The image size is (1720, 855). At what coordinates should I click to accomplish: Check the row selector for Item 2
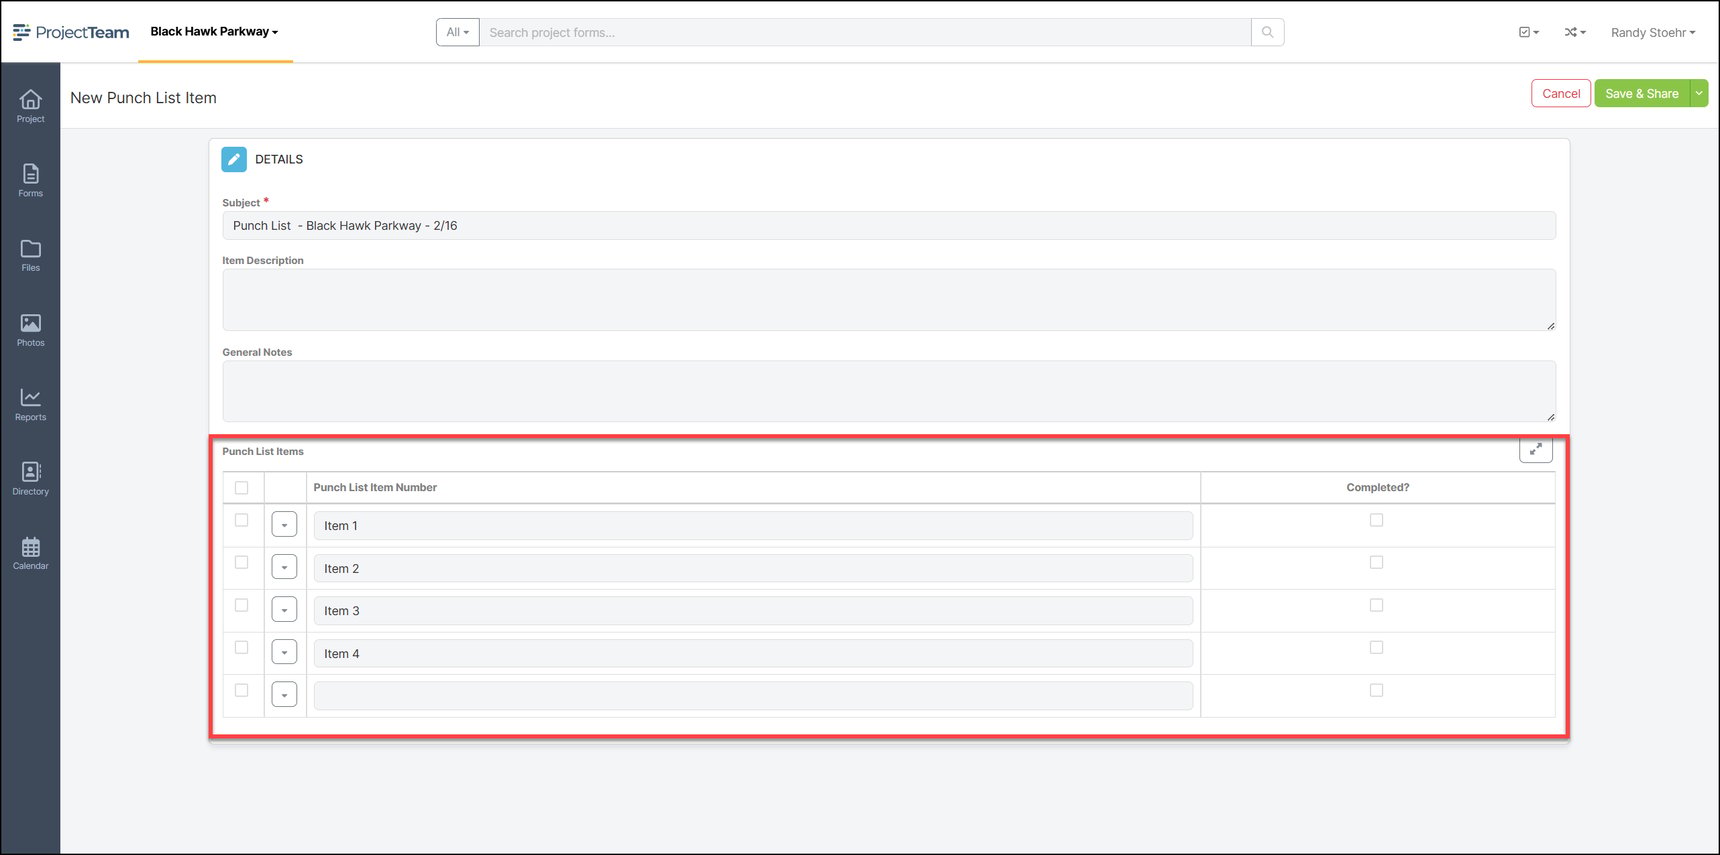click(x=241, y=562)
